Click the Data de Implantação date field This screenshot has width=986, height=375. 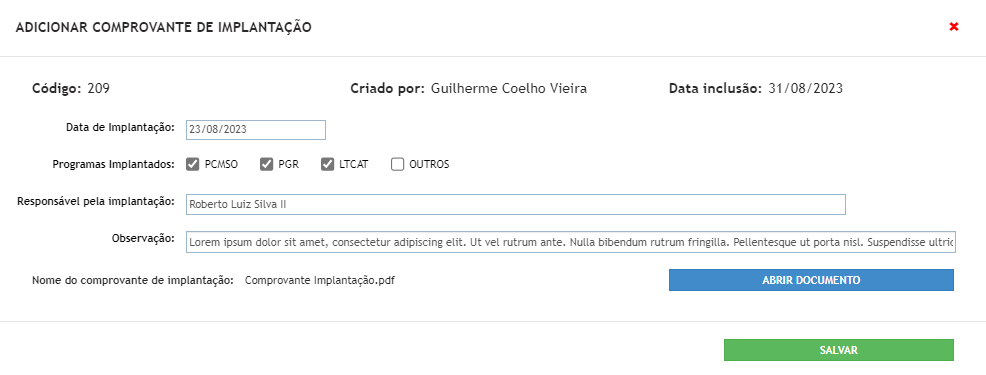256,130
